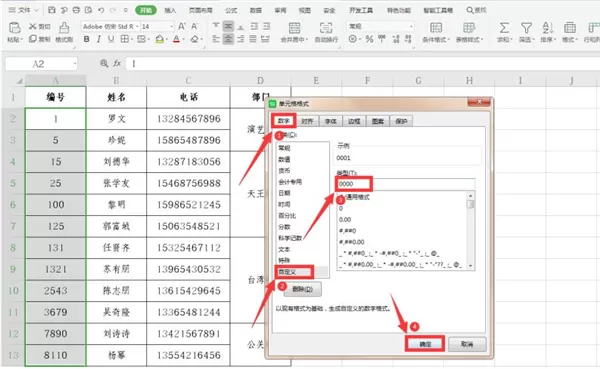Viewport: 600px width, 369px height.
Task: Switch to 保护 Protection tab in dialog
Action: coord(401,121)
